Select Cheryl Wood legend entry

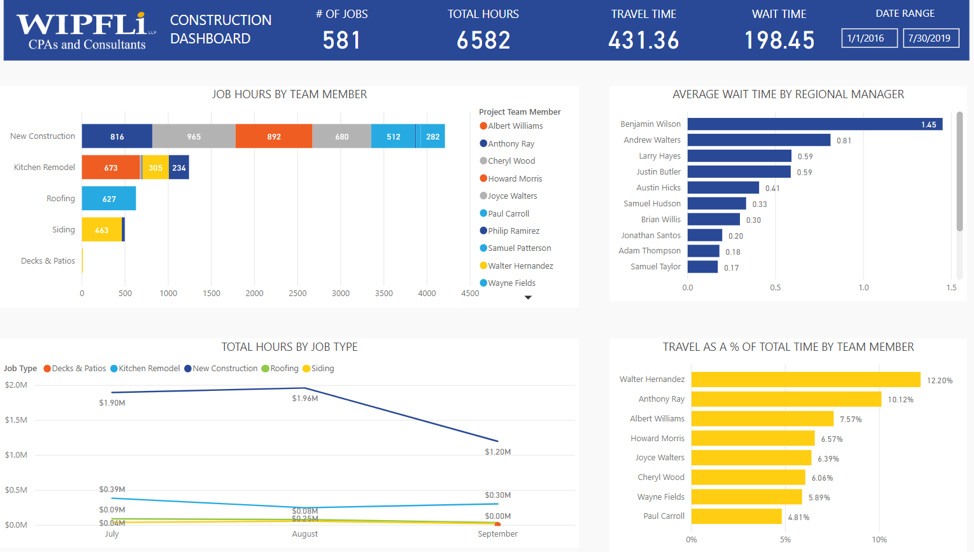[511, 161]
